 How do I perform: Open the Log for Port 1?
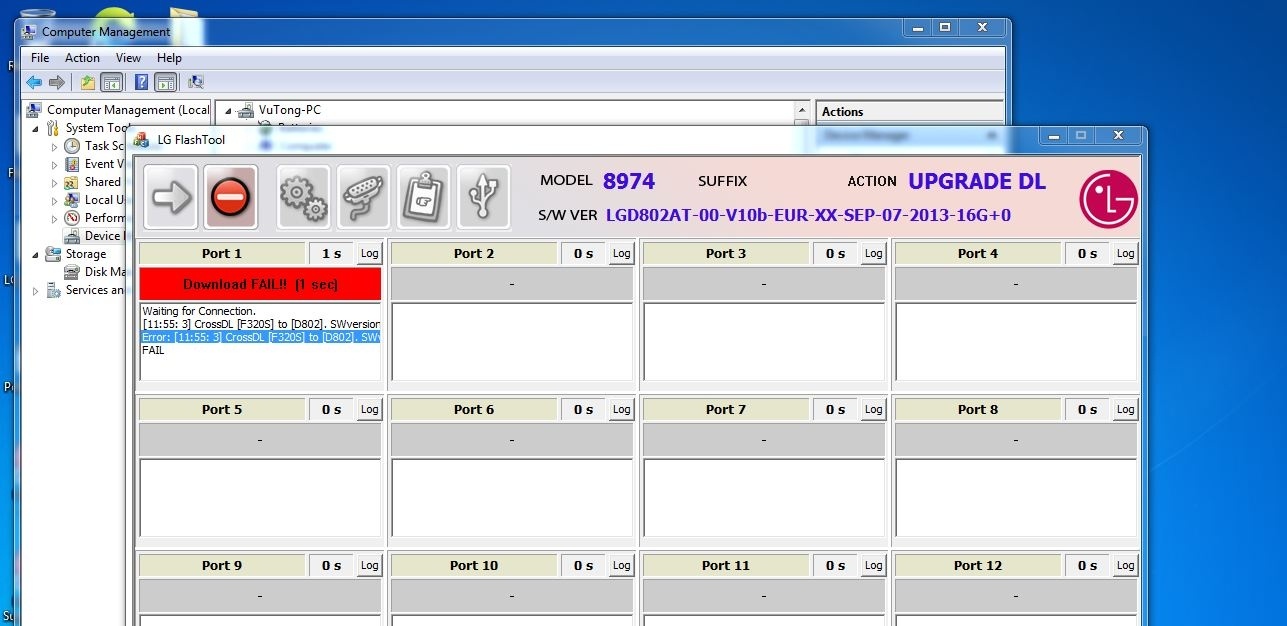(x=369, y=254)
